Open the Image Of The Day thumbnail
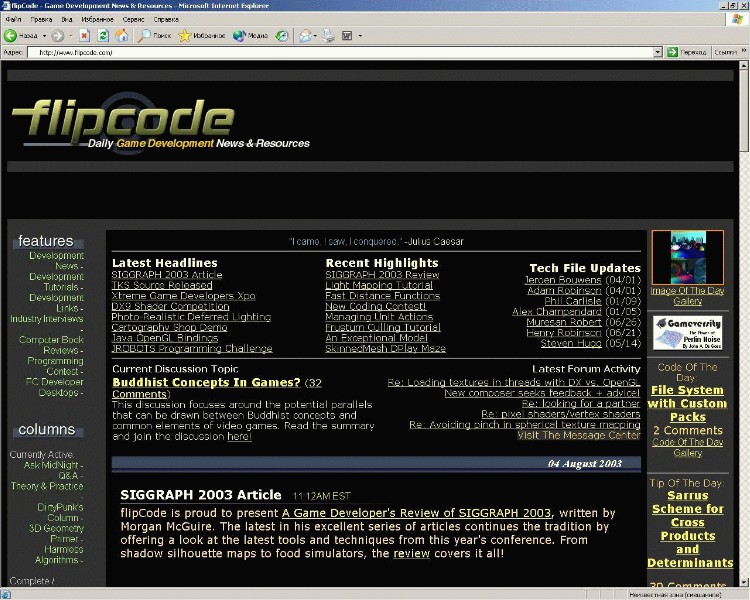The height and width of the screenshot is (600, 750). pyautogui.click(x=687, y=257)
